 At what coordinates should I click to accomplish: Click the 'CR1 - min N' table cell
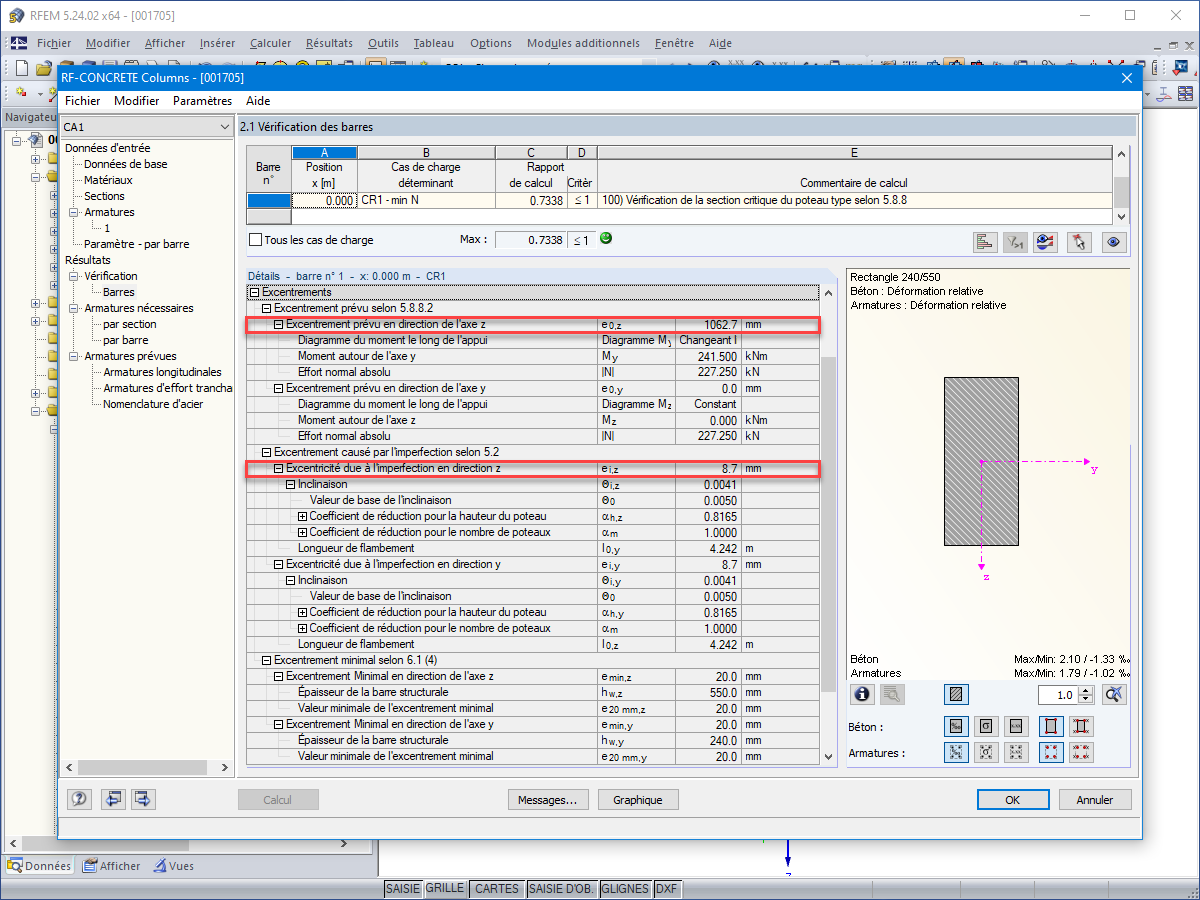point(427,200)
